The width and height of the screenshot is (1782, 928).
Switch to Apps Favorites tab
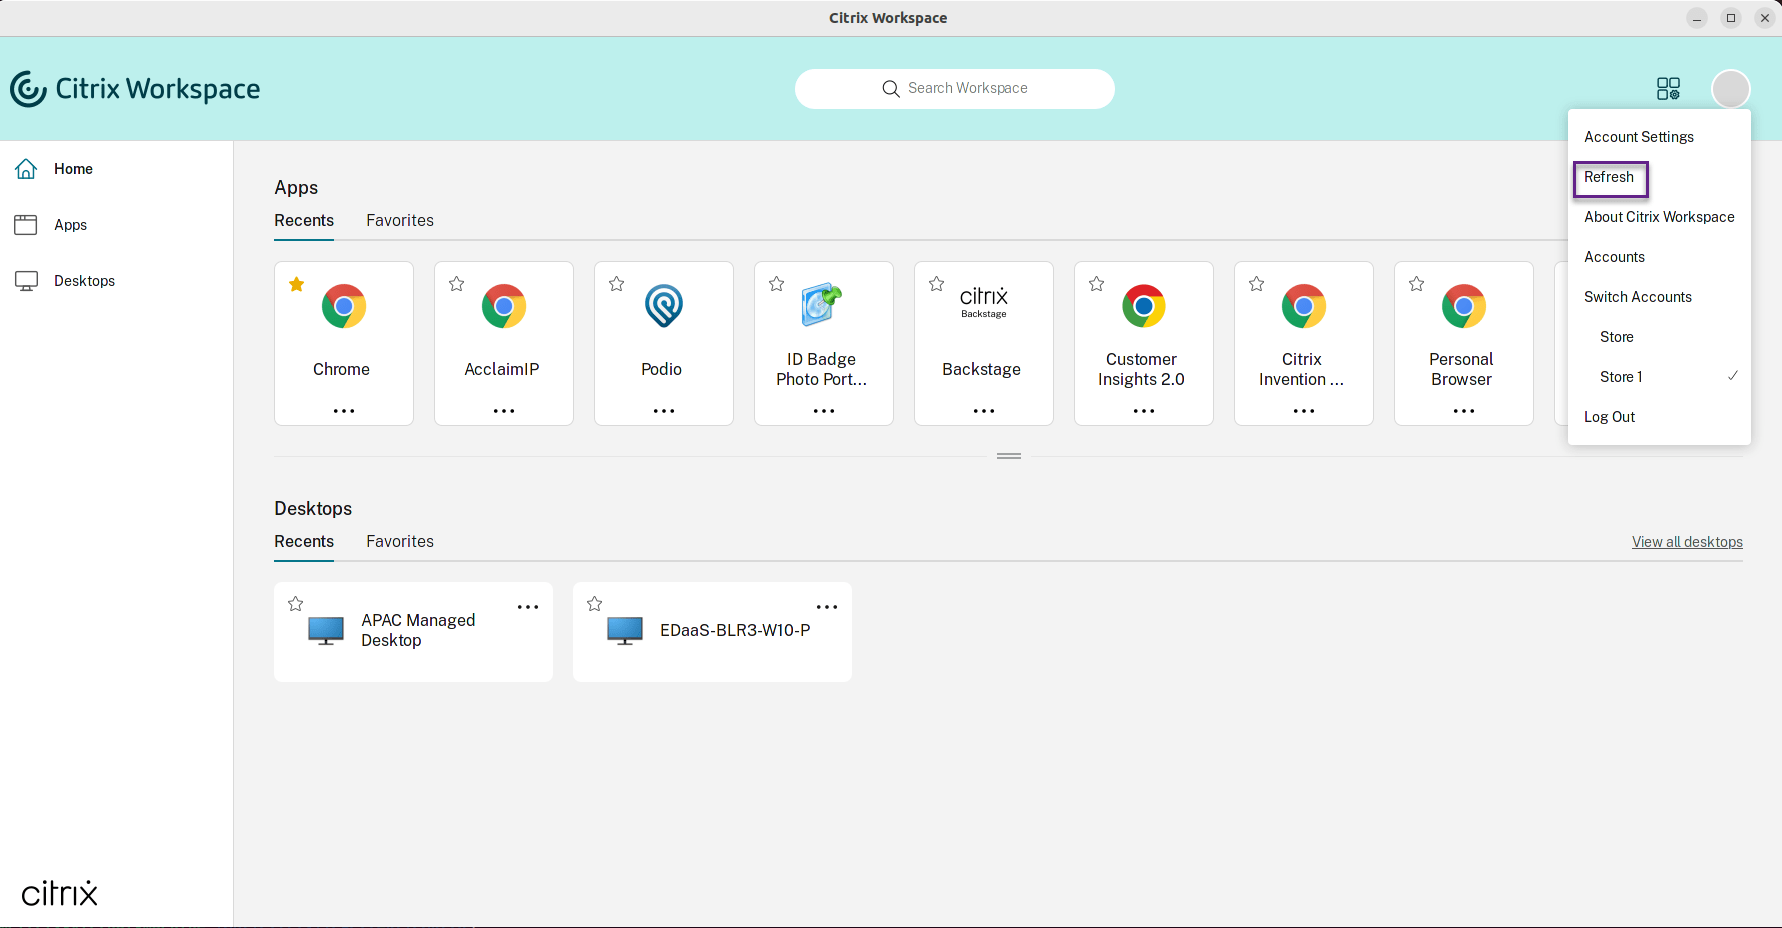click(400, 221)
